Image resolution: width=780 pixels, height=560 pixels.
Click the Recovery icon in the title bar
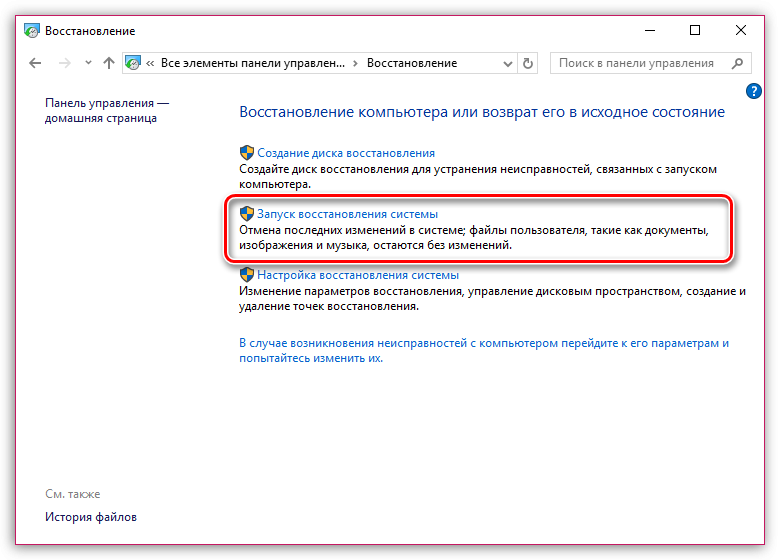tap(31, 31)
